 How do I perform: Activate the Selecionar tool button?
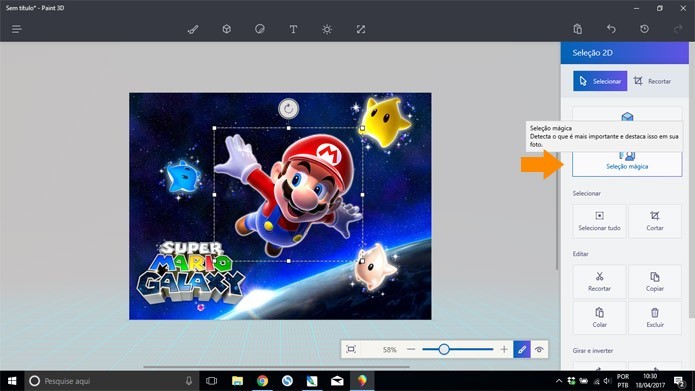click(600, 81)
